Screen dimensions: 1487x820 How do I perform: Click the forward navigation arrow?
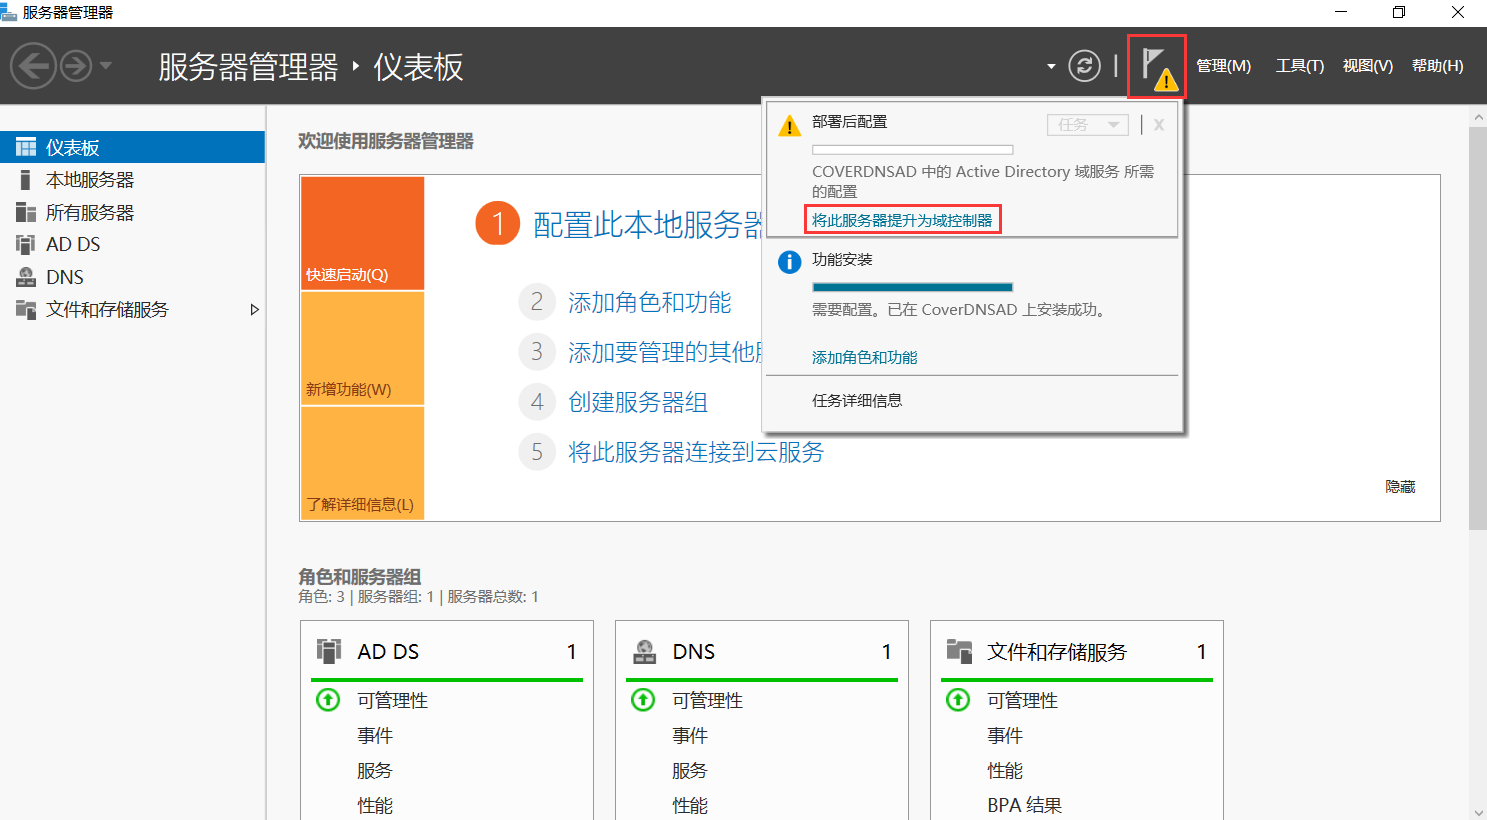76,67
